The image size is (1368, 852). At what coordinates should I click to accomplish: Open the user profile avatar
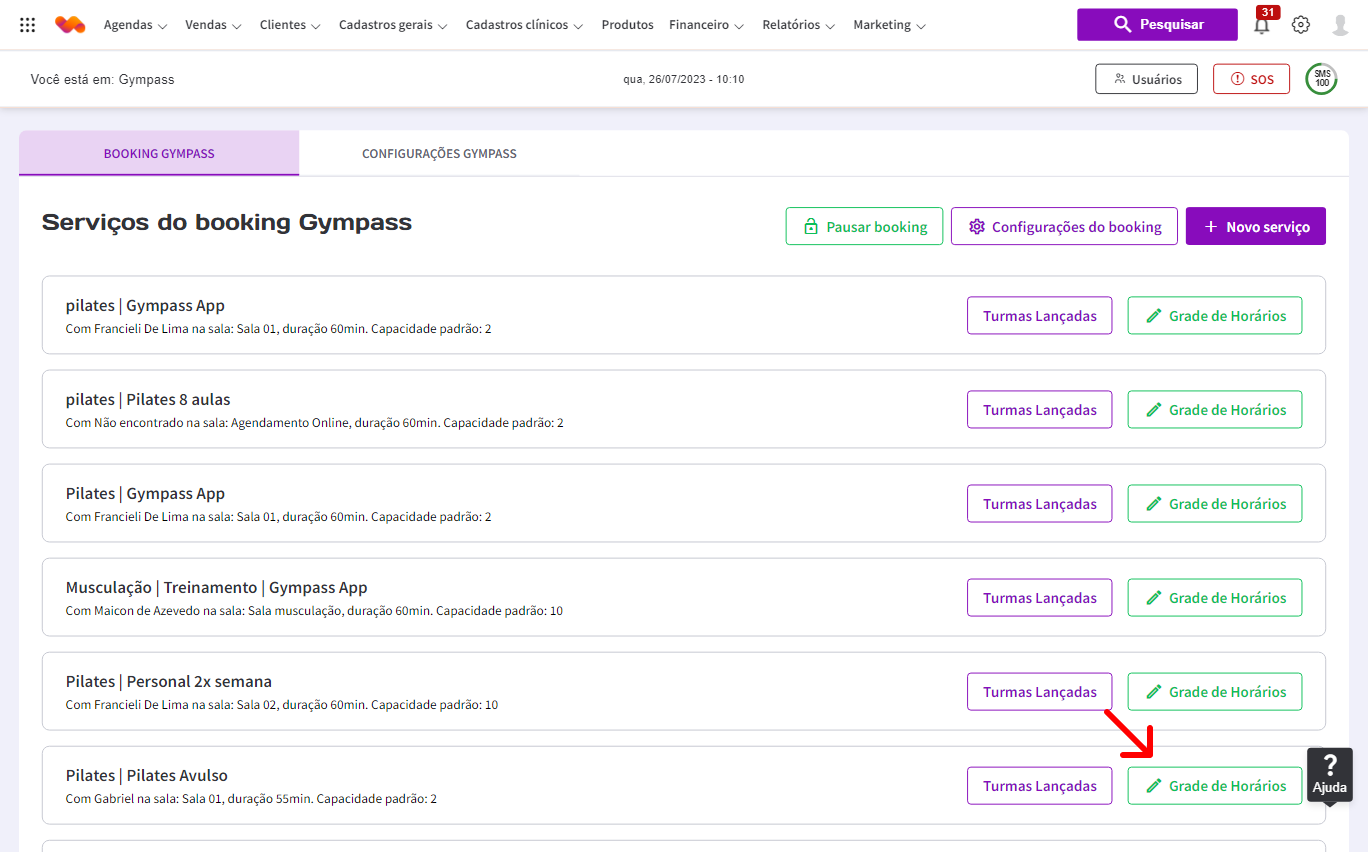1340,25
